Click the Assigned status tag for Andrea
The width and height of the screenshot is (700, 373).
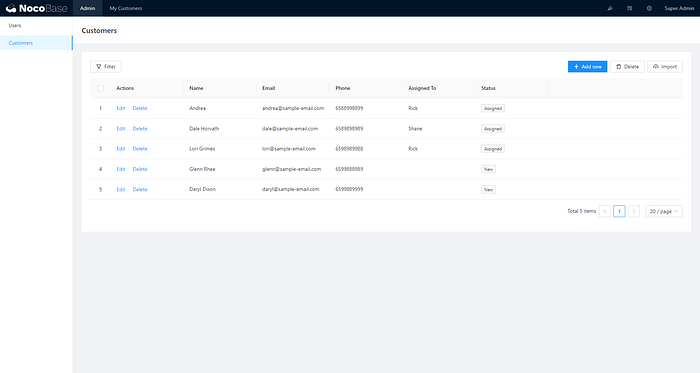[493, 108]
